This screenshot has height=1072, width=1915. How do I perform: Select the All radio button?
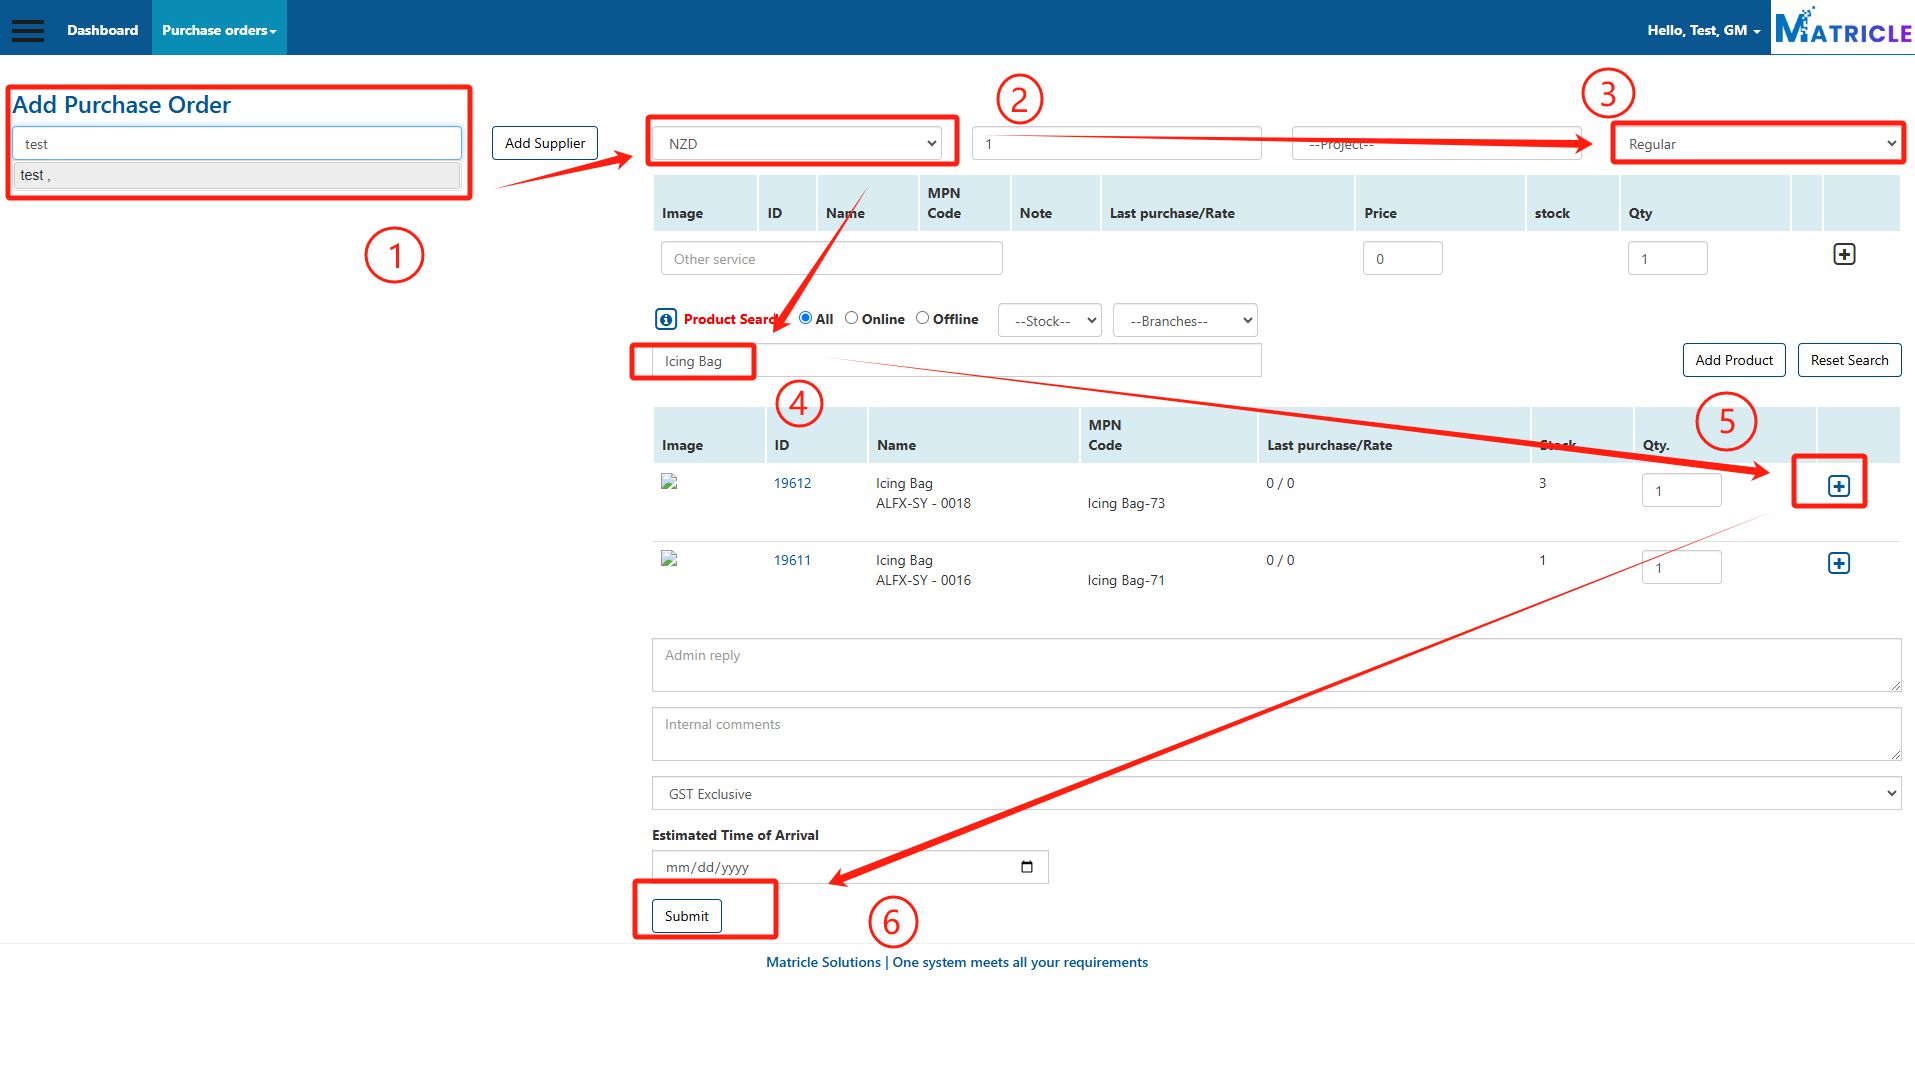[x=805, y=318]
